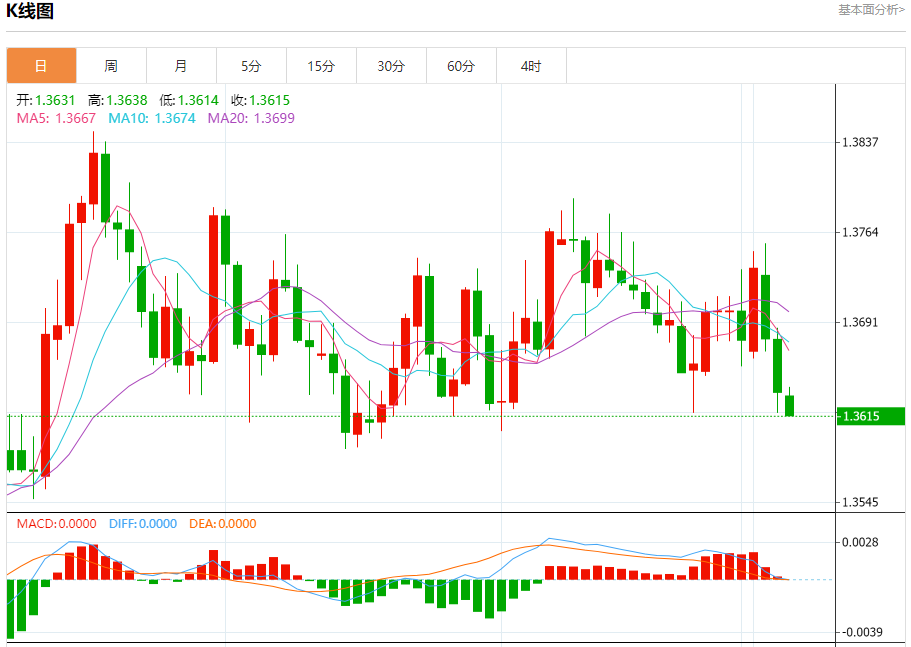Open the 基本面分析 link
This screenshot has width=911, height=647.
tap(871, 10)
